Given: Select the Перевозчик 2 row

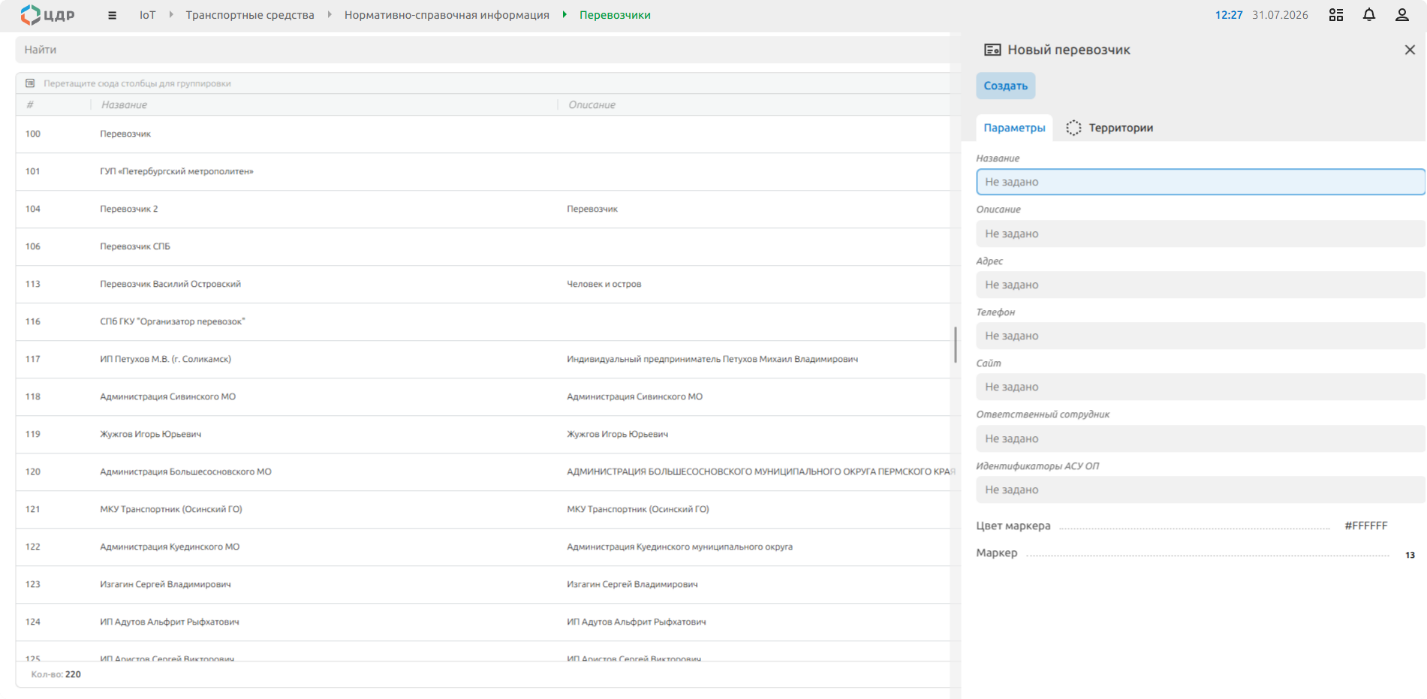Looking at the screenshot, I should [486, 209].
